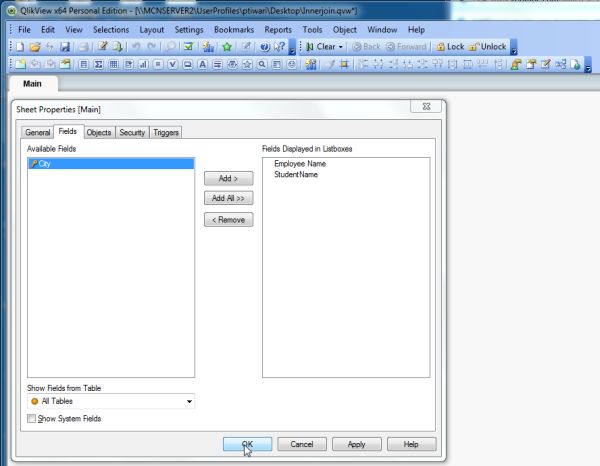Open the File menu
The width and height of the screenshot is (600, 466).
24,29
